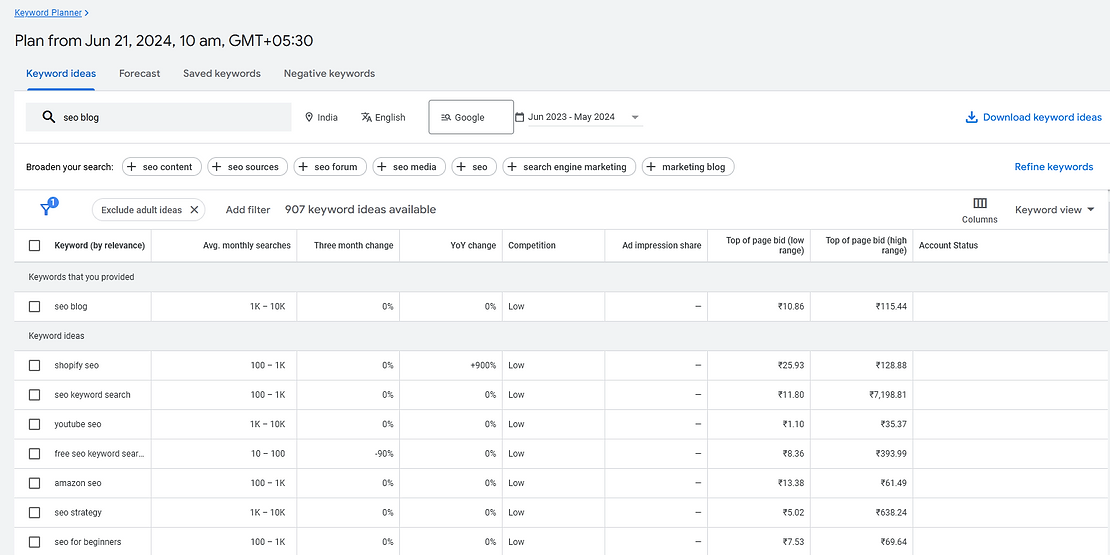Click the -90% three month change value

tap(384, 454)
